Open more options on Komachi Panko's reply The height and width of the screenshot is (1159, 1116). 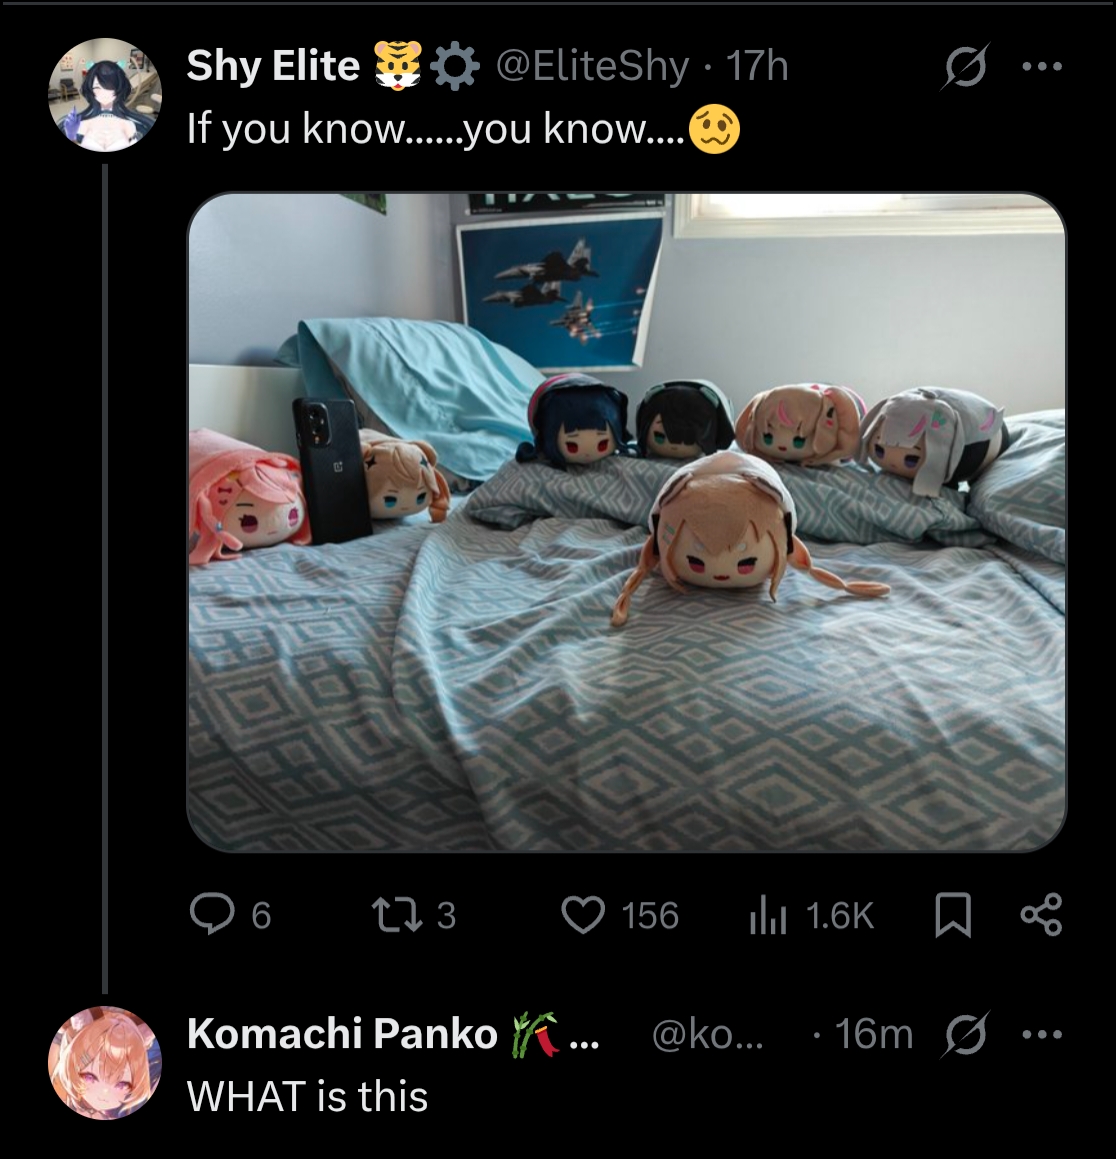coord(1042,1034)
